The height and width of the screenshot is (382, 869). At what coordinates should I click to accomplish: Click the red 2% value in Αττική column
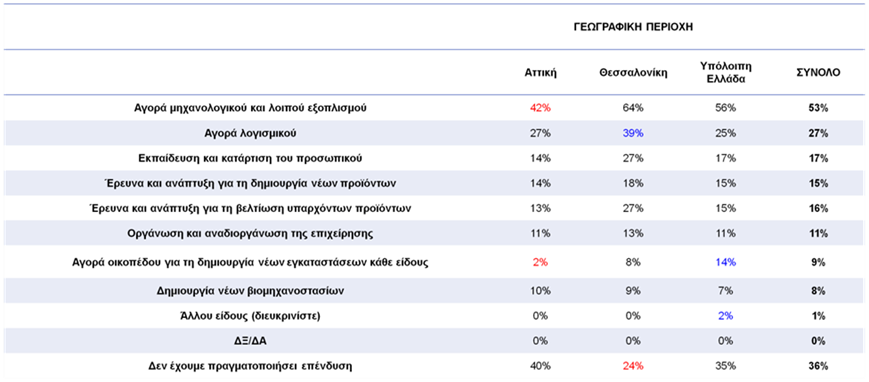tap(540, 262)
